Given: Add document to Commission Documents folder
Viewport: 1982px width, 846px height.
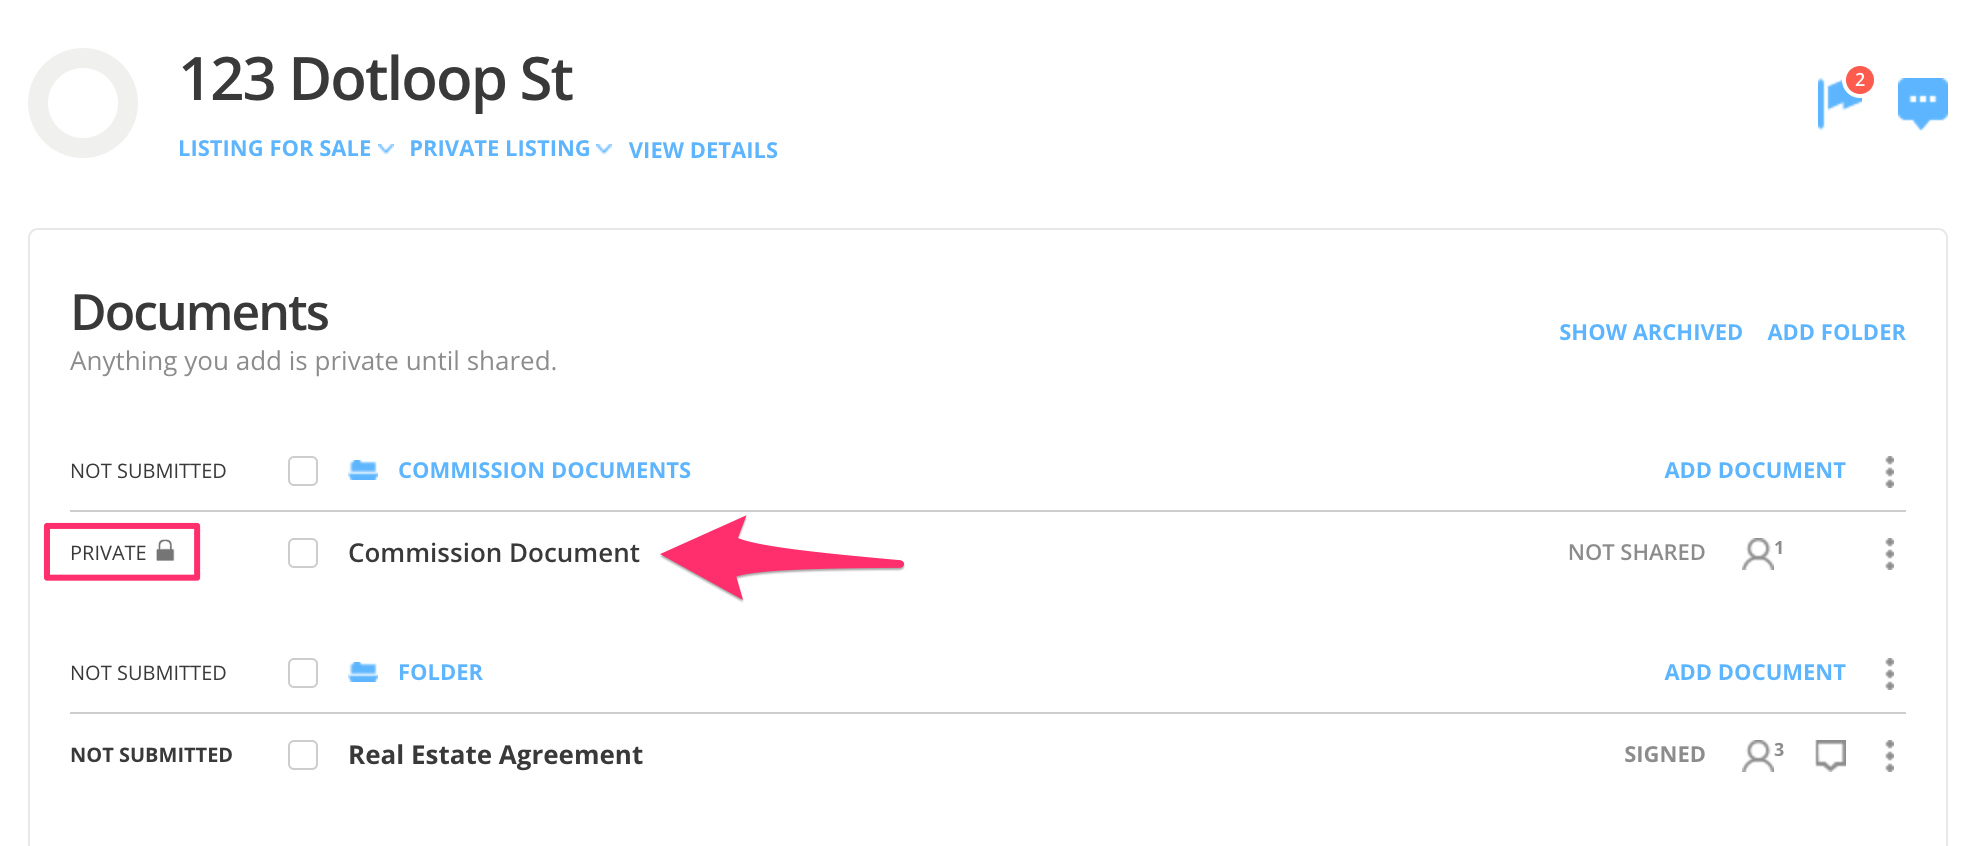Looking at the screenshot, I should [1754, 471].
